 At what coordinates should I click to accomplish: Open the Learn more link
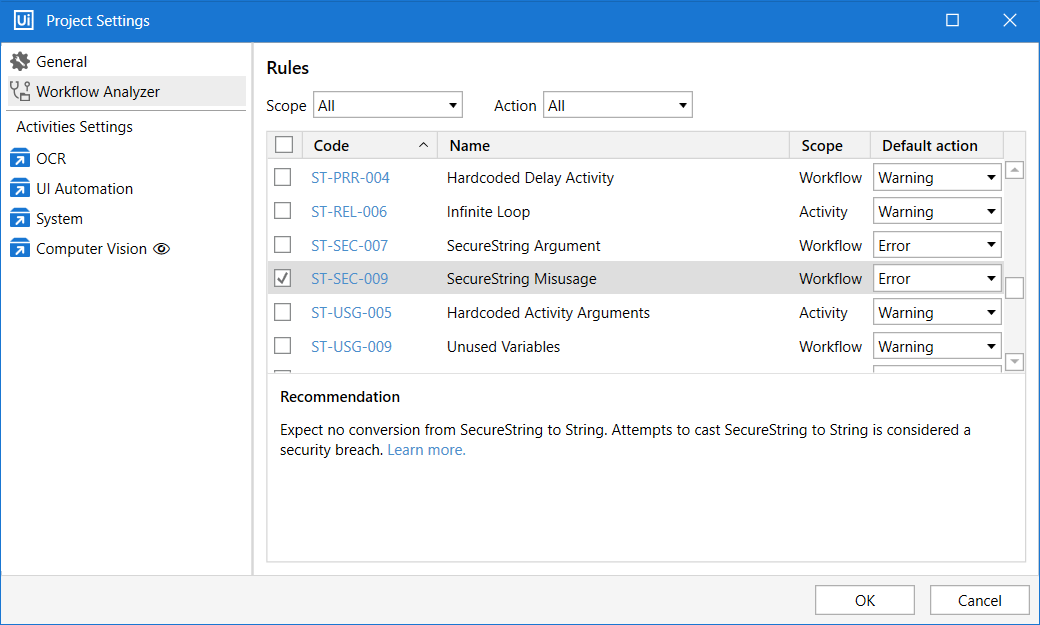pyautogui.click(x=426, y=450)
